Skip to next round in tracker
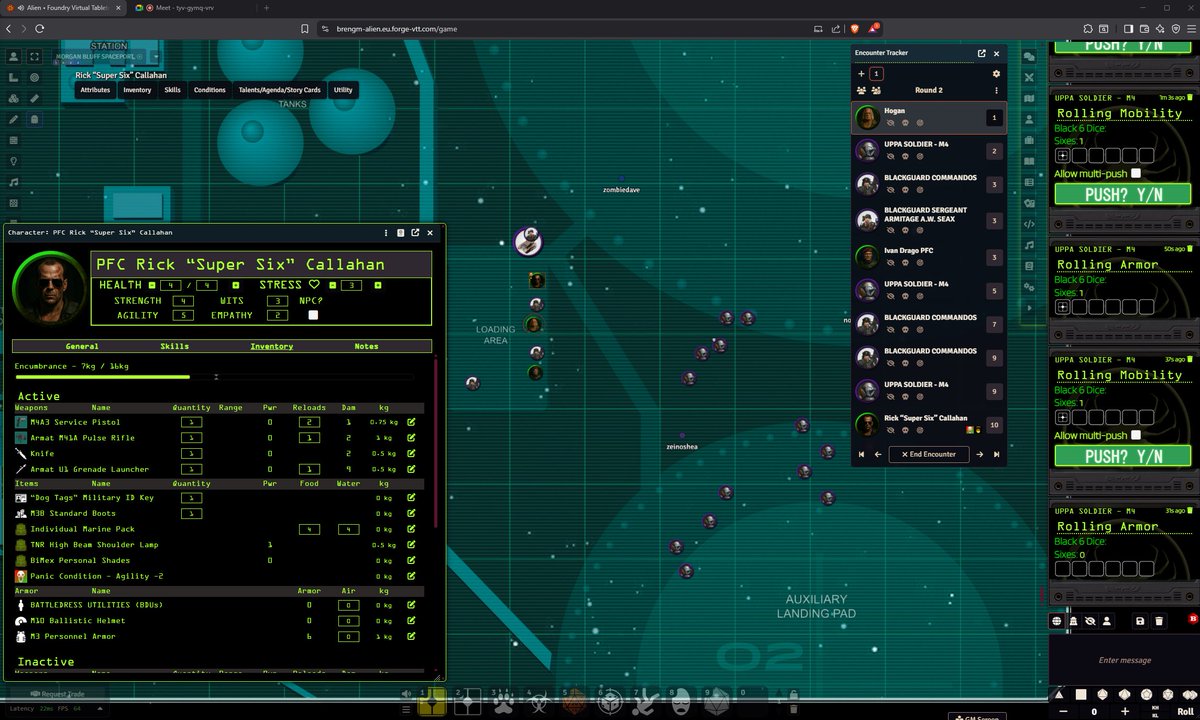The width and height of the screenshot is (1200, 720). (996, 454)
